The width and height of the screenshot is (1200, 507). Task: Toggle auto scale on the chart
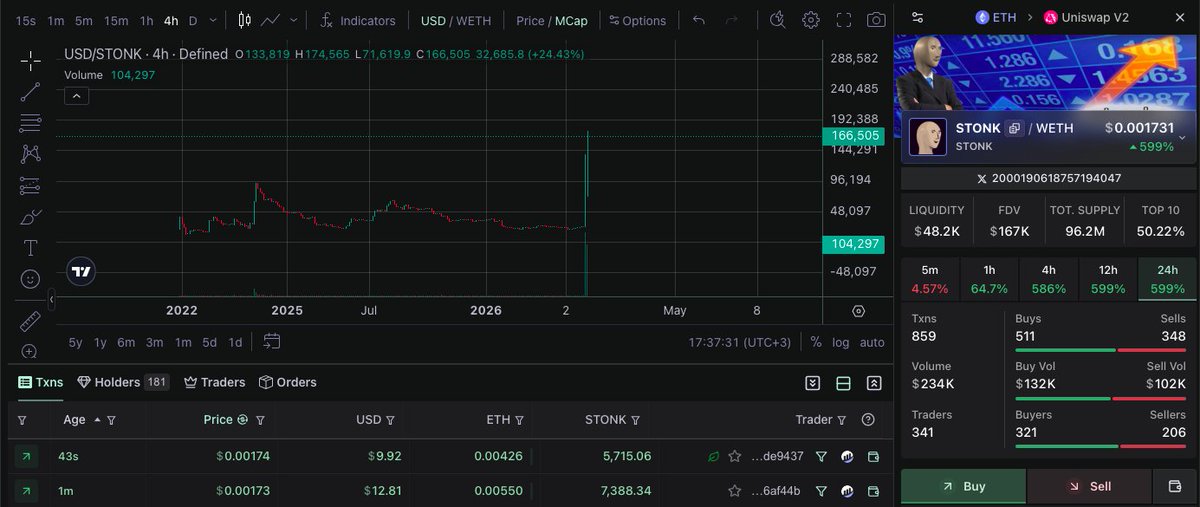(872, 342)
